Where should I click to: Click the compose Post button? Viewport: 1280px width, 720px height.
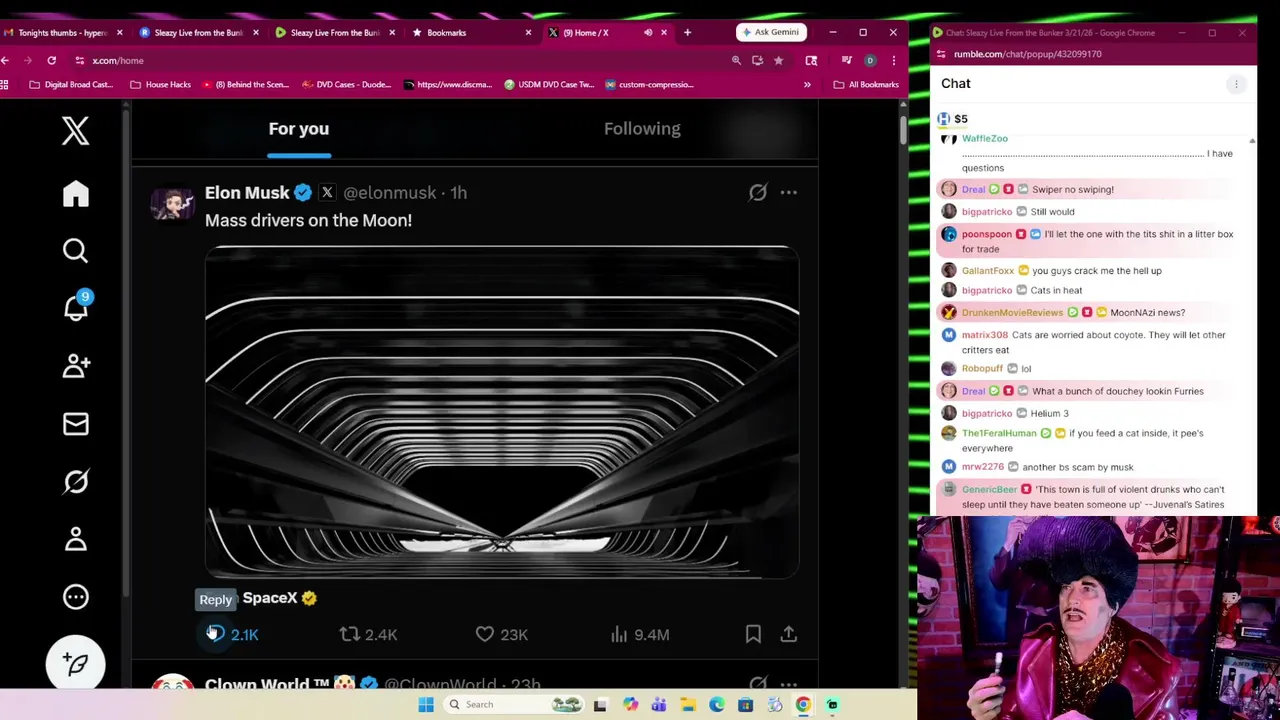pos(76,663)
